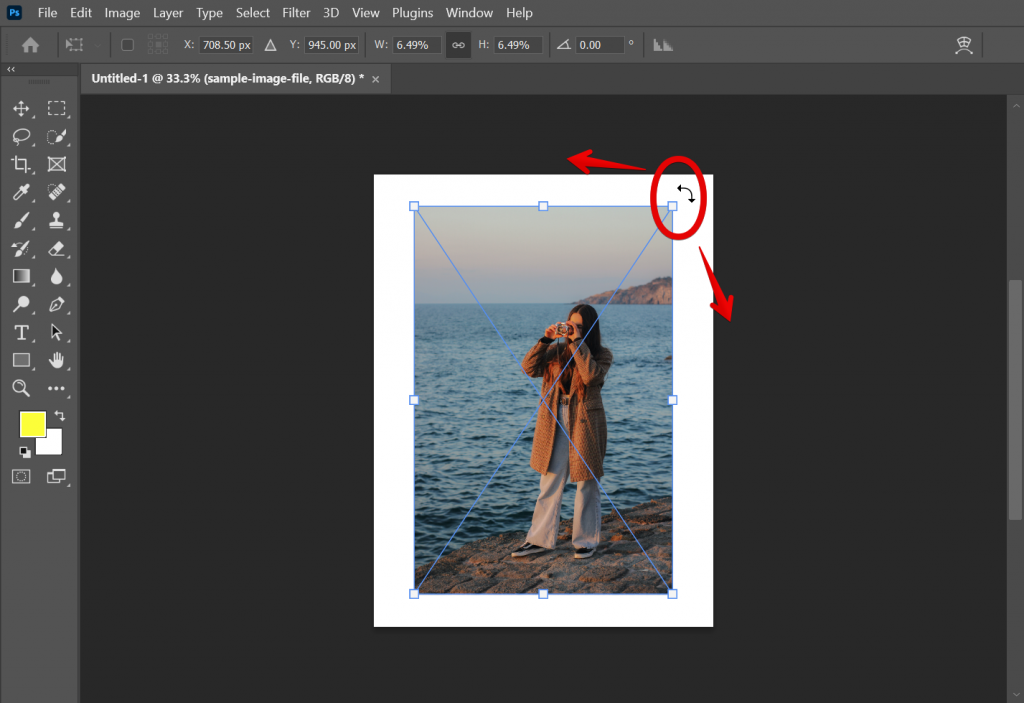
Task: Enable Quick Mask mode
Action: tap(22, 476)
